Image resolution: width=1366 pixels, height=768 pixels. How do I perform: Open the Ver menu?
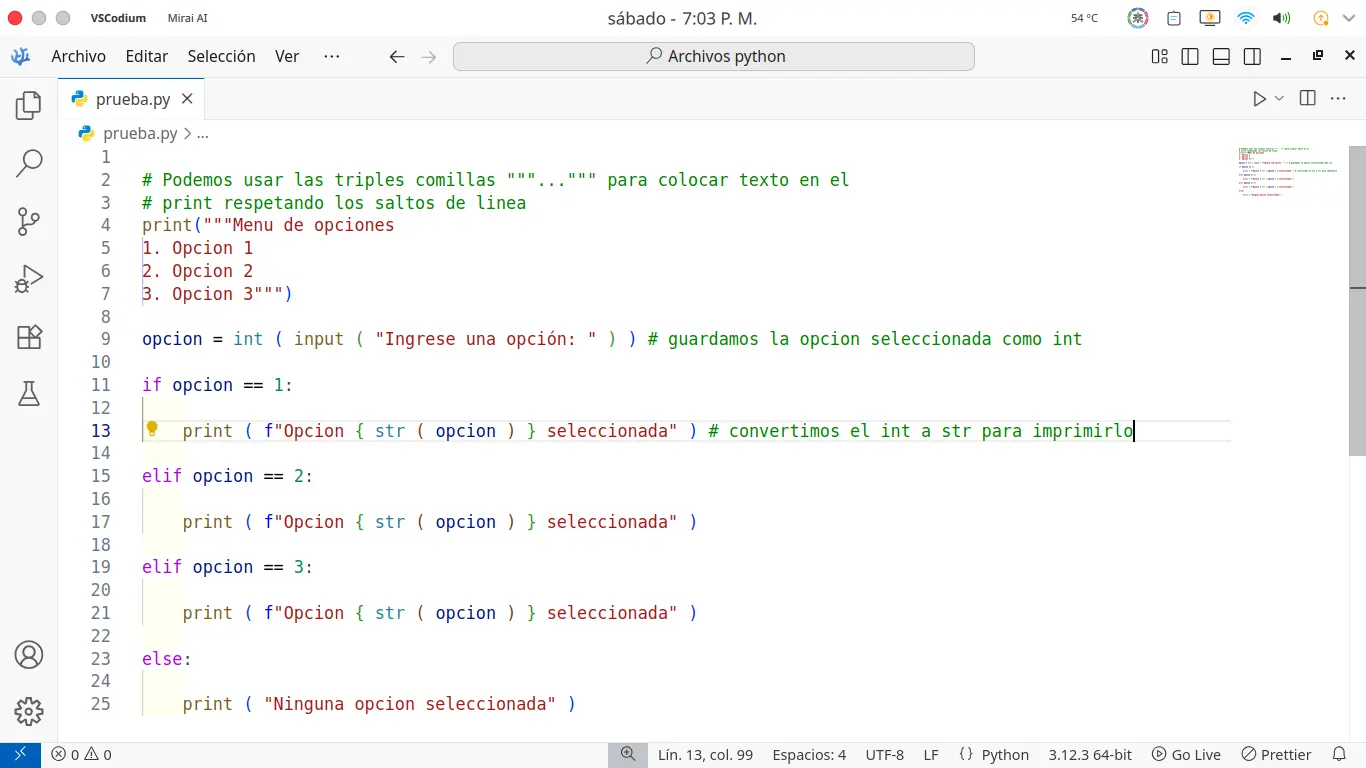287,56
